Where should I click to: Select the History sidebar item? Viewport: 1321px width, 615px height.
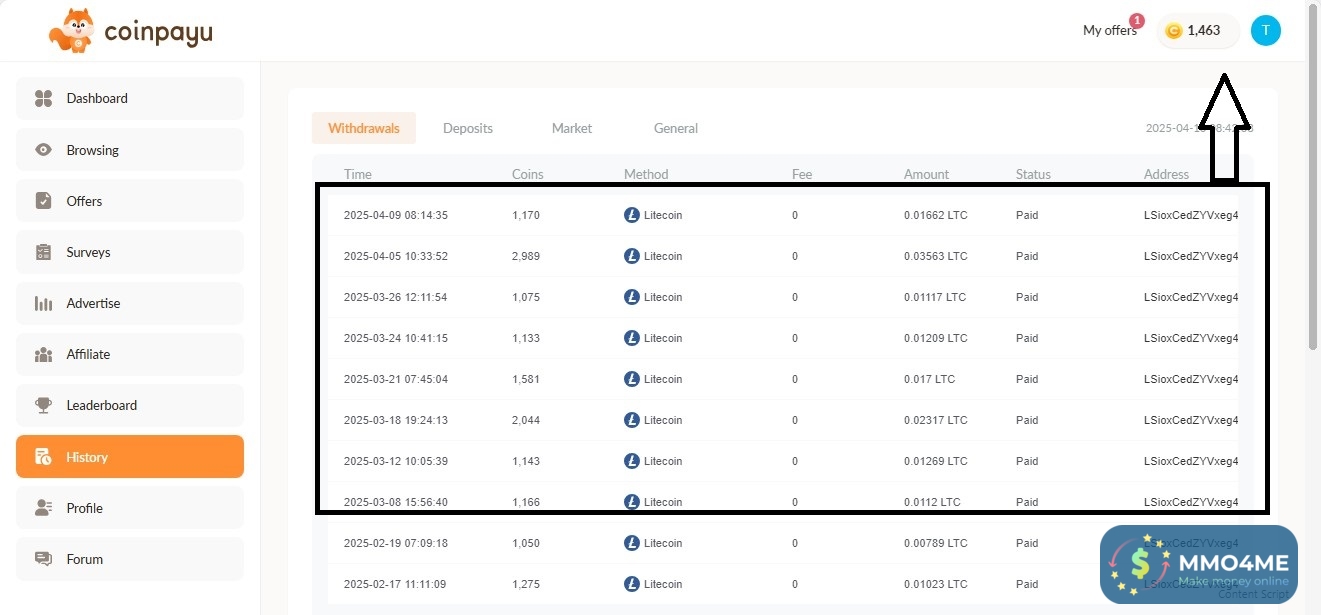point(129,457)
